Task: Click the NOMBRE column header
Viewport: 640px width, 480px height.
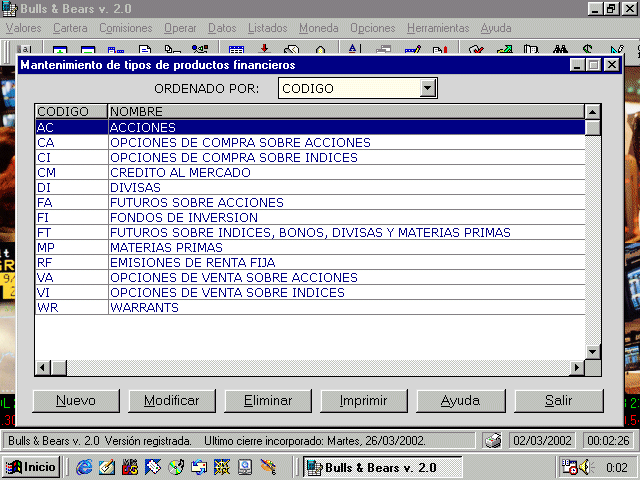Action: pos(347,111)
